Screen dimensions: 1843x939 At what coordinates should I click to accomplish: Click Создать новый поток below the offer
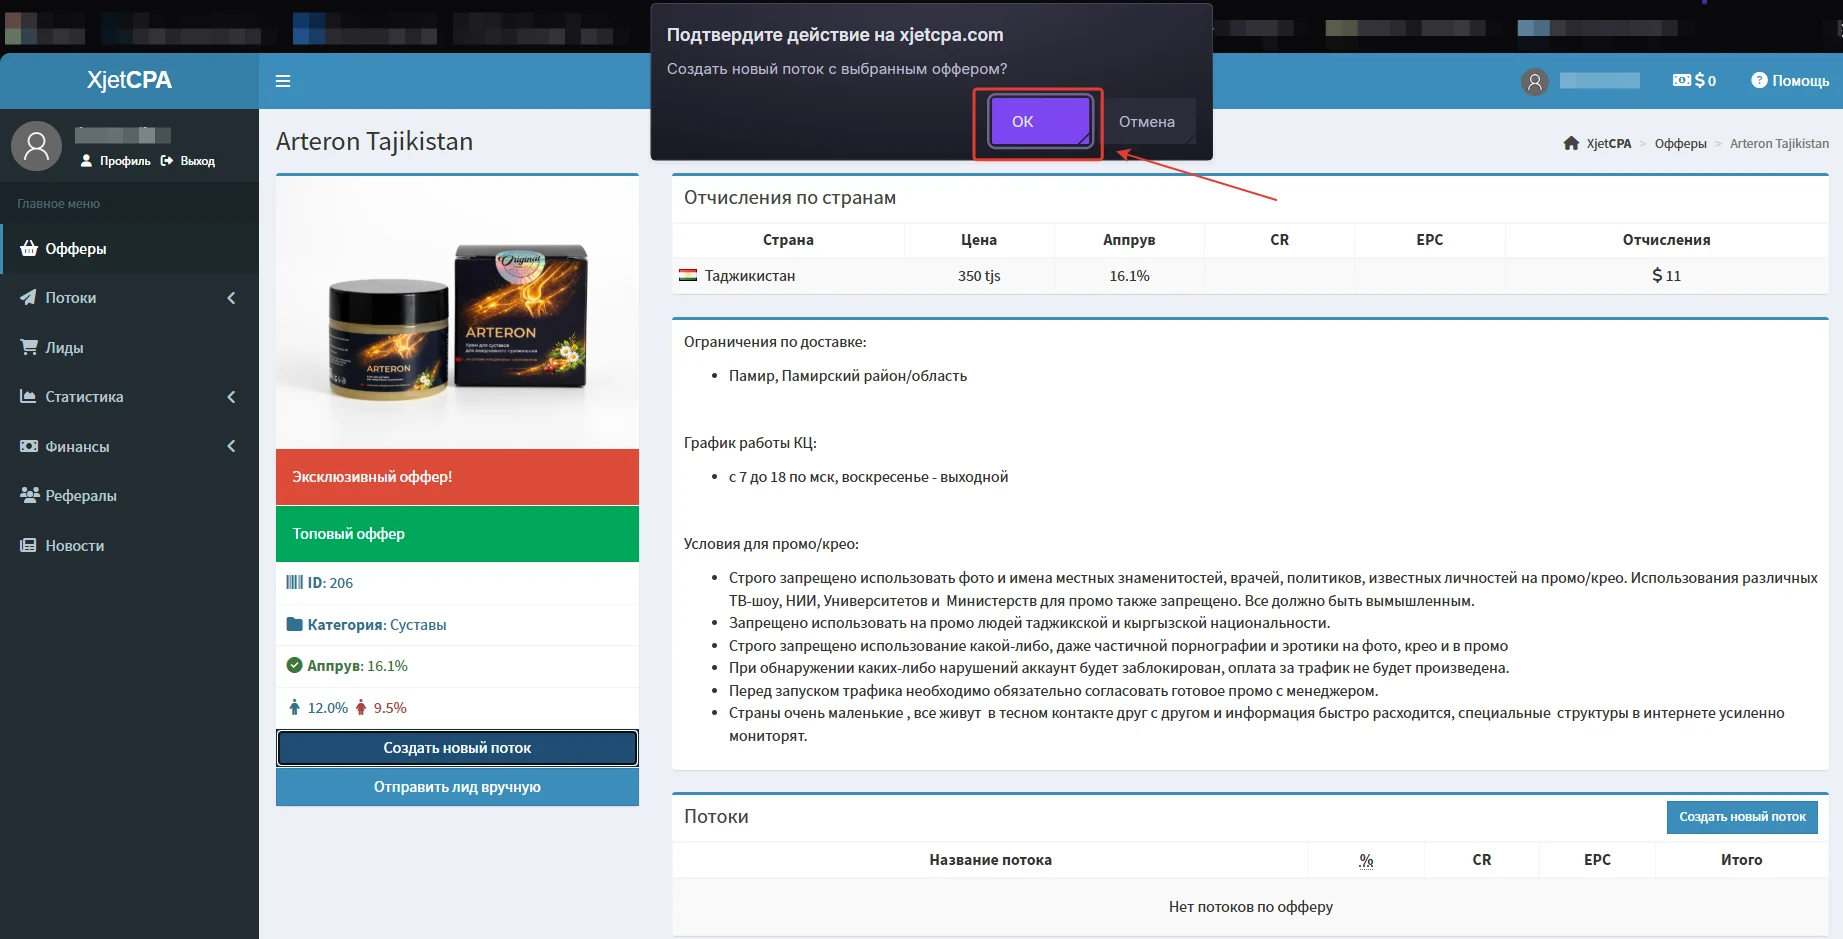(x=457, y=748)
